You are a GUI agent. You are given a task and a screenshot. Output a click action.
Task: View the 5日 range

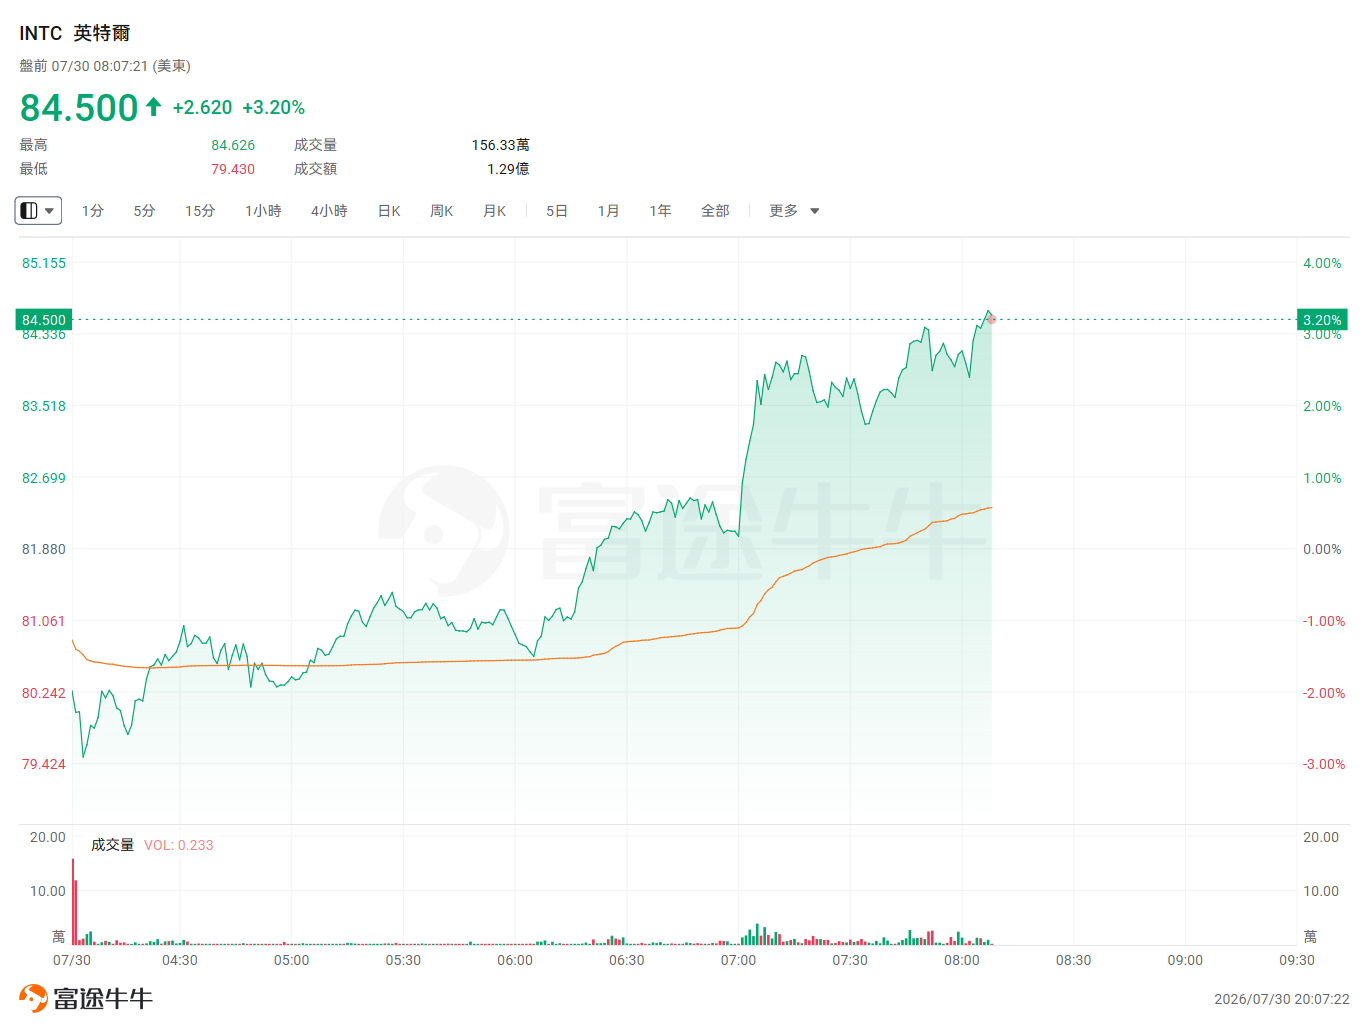click(x=557, y=211)
